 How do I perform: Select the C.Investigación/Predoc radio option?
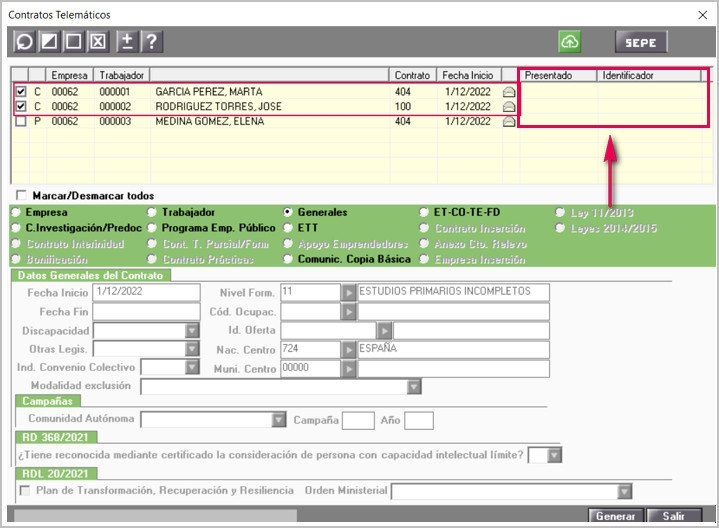coord(16,228)
